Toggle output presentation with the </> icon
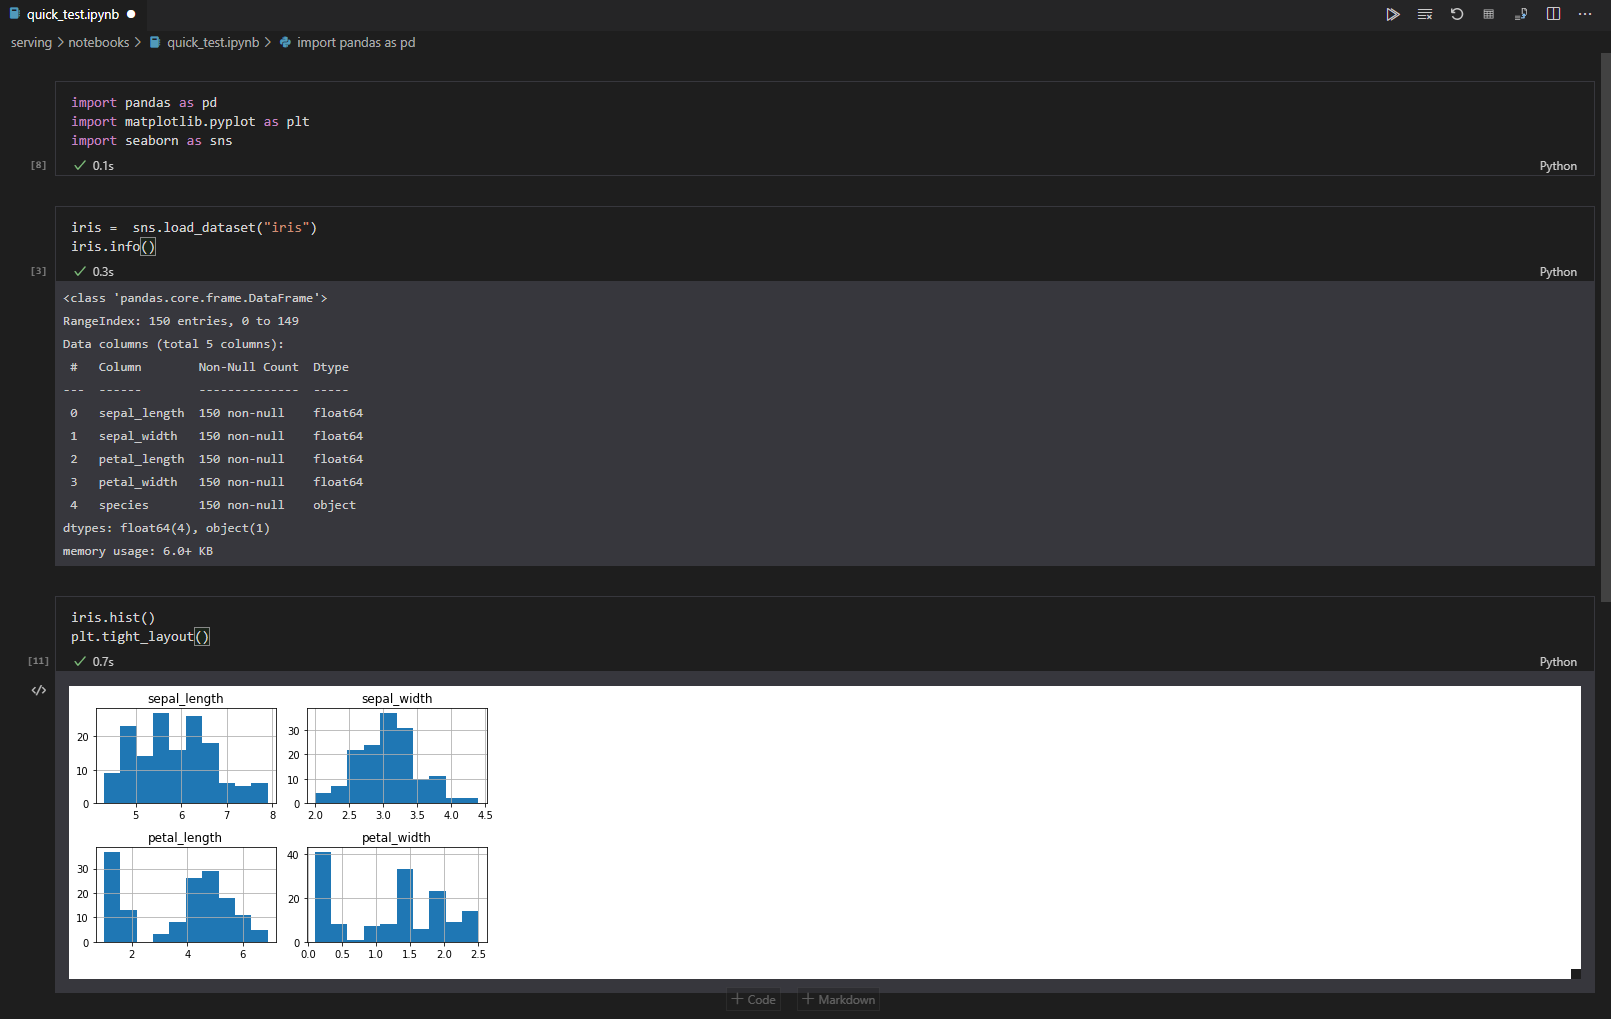Viewport: 1611px width, 1019px height. (x=38, y=690)
